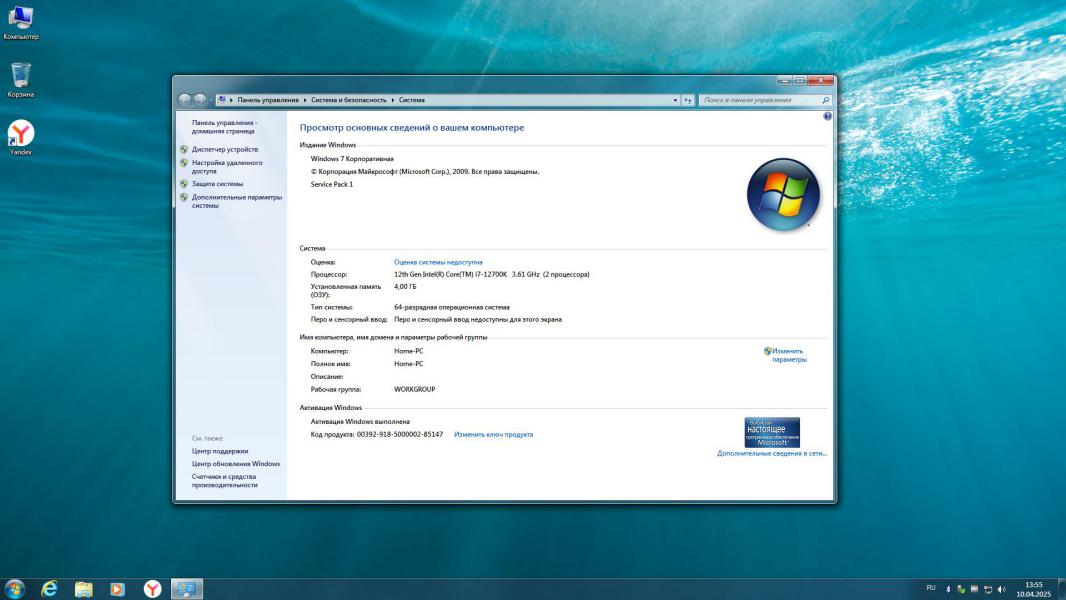Open Дополнительные параметры системы link
The width and height of the screenshot is (1066, 600).
pos(237,201)
